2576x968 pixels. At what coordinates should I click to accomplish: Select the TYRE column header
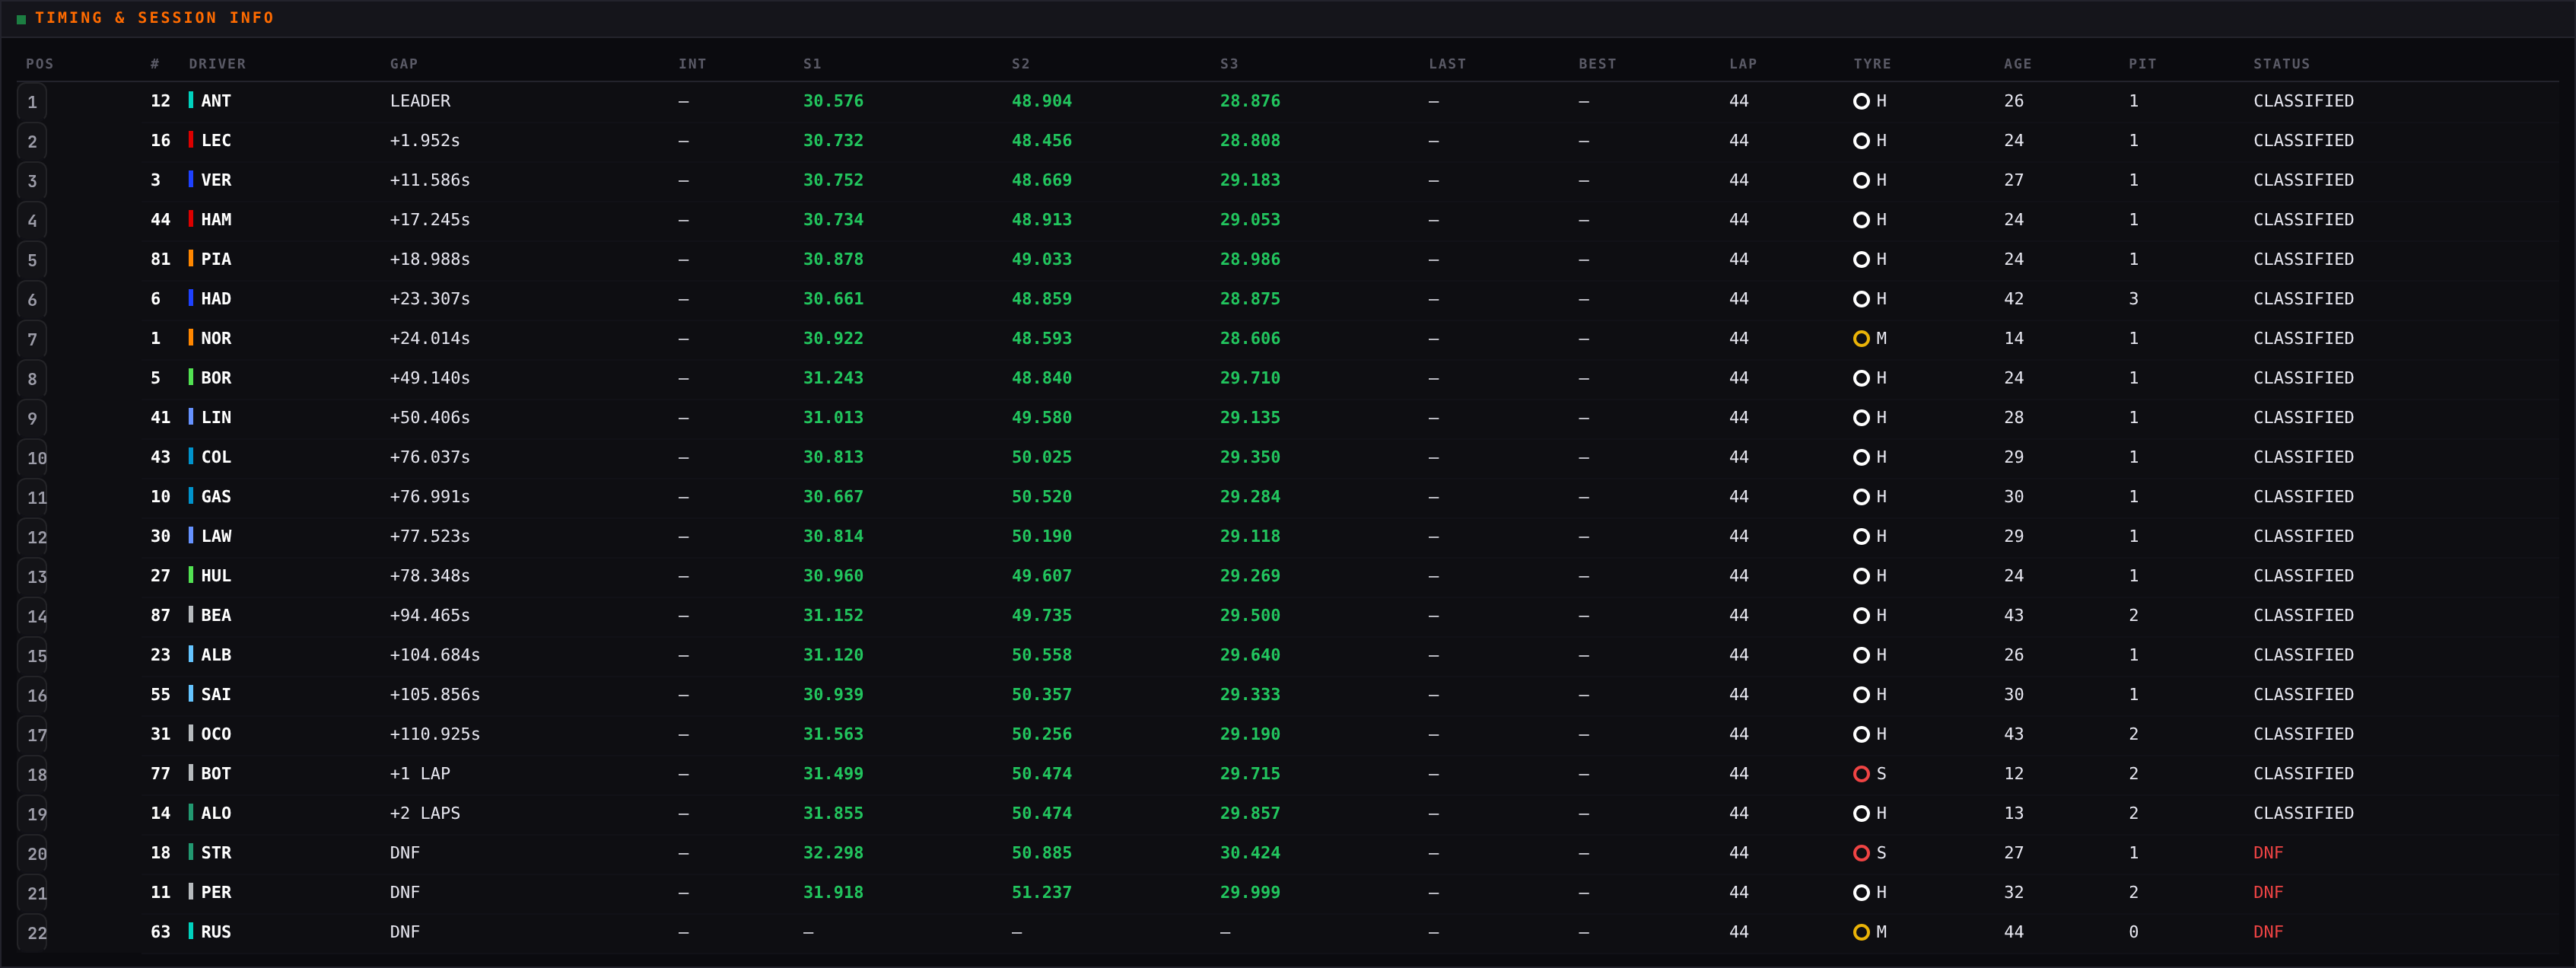pos(1872,64)
